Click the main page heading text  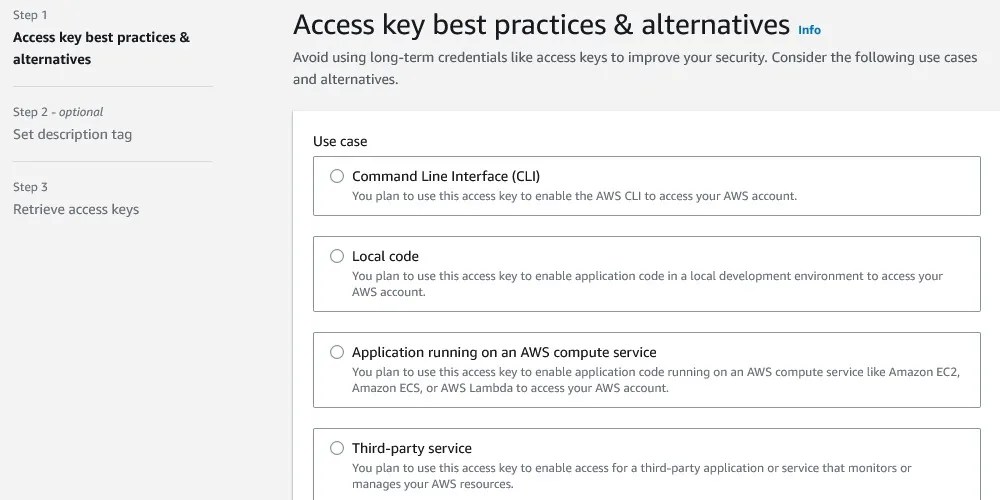click(x=541, y=24)
